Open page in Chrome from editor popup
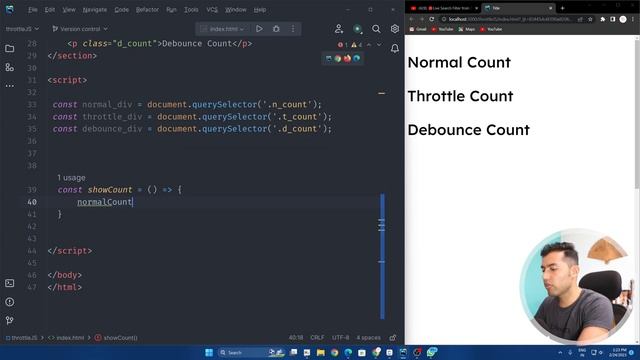The width and height of the screenshot is (640, 360). click(x=338, y=58)
